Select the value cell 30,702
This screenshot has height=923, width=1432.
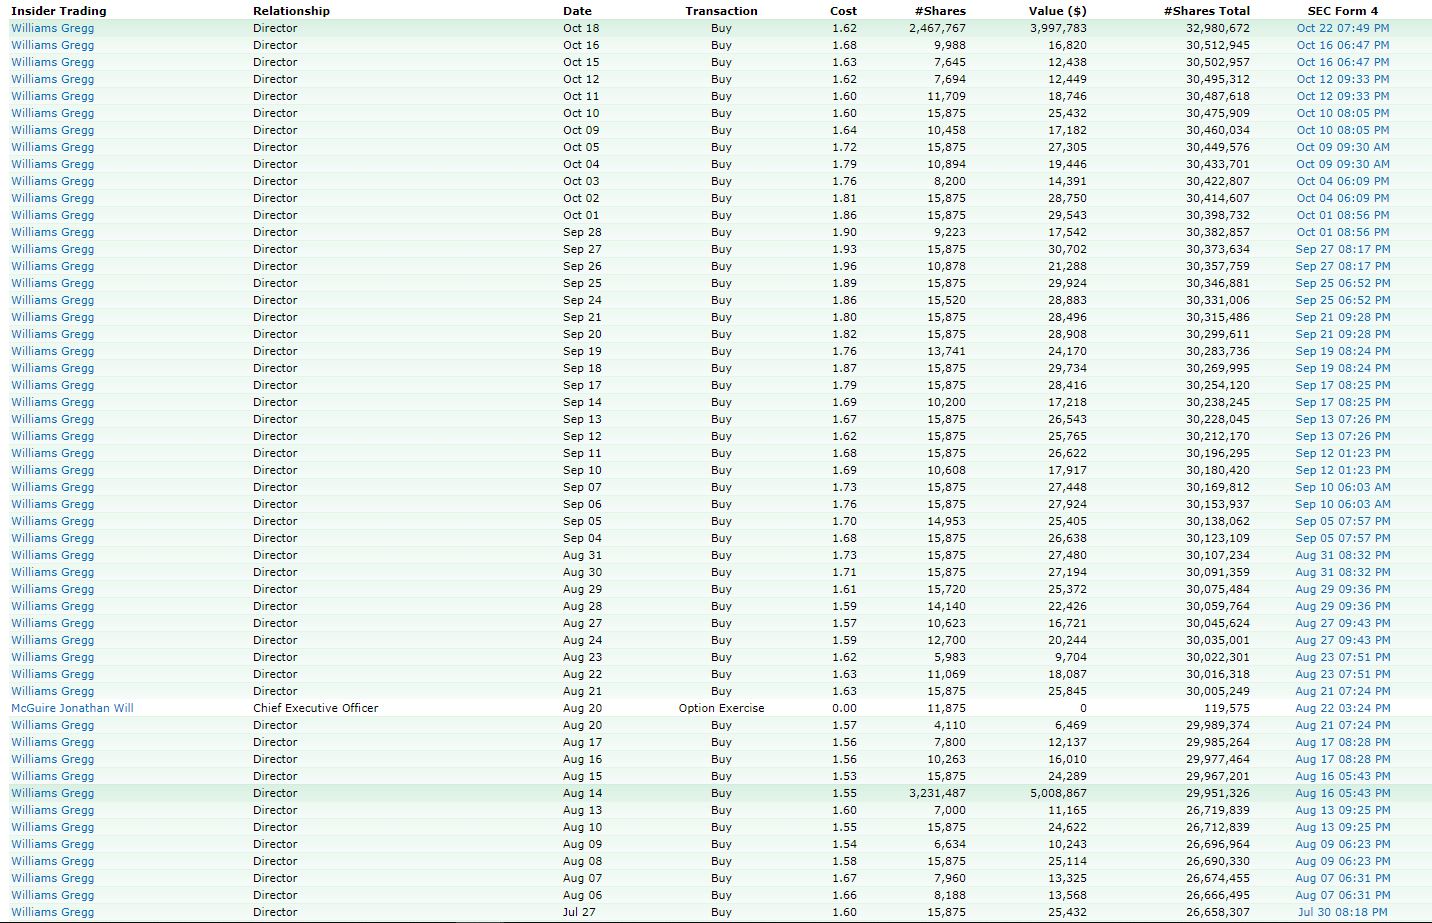coord(1067,249)
